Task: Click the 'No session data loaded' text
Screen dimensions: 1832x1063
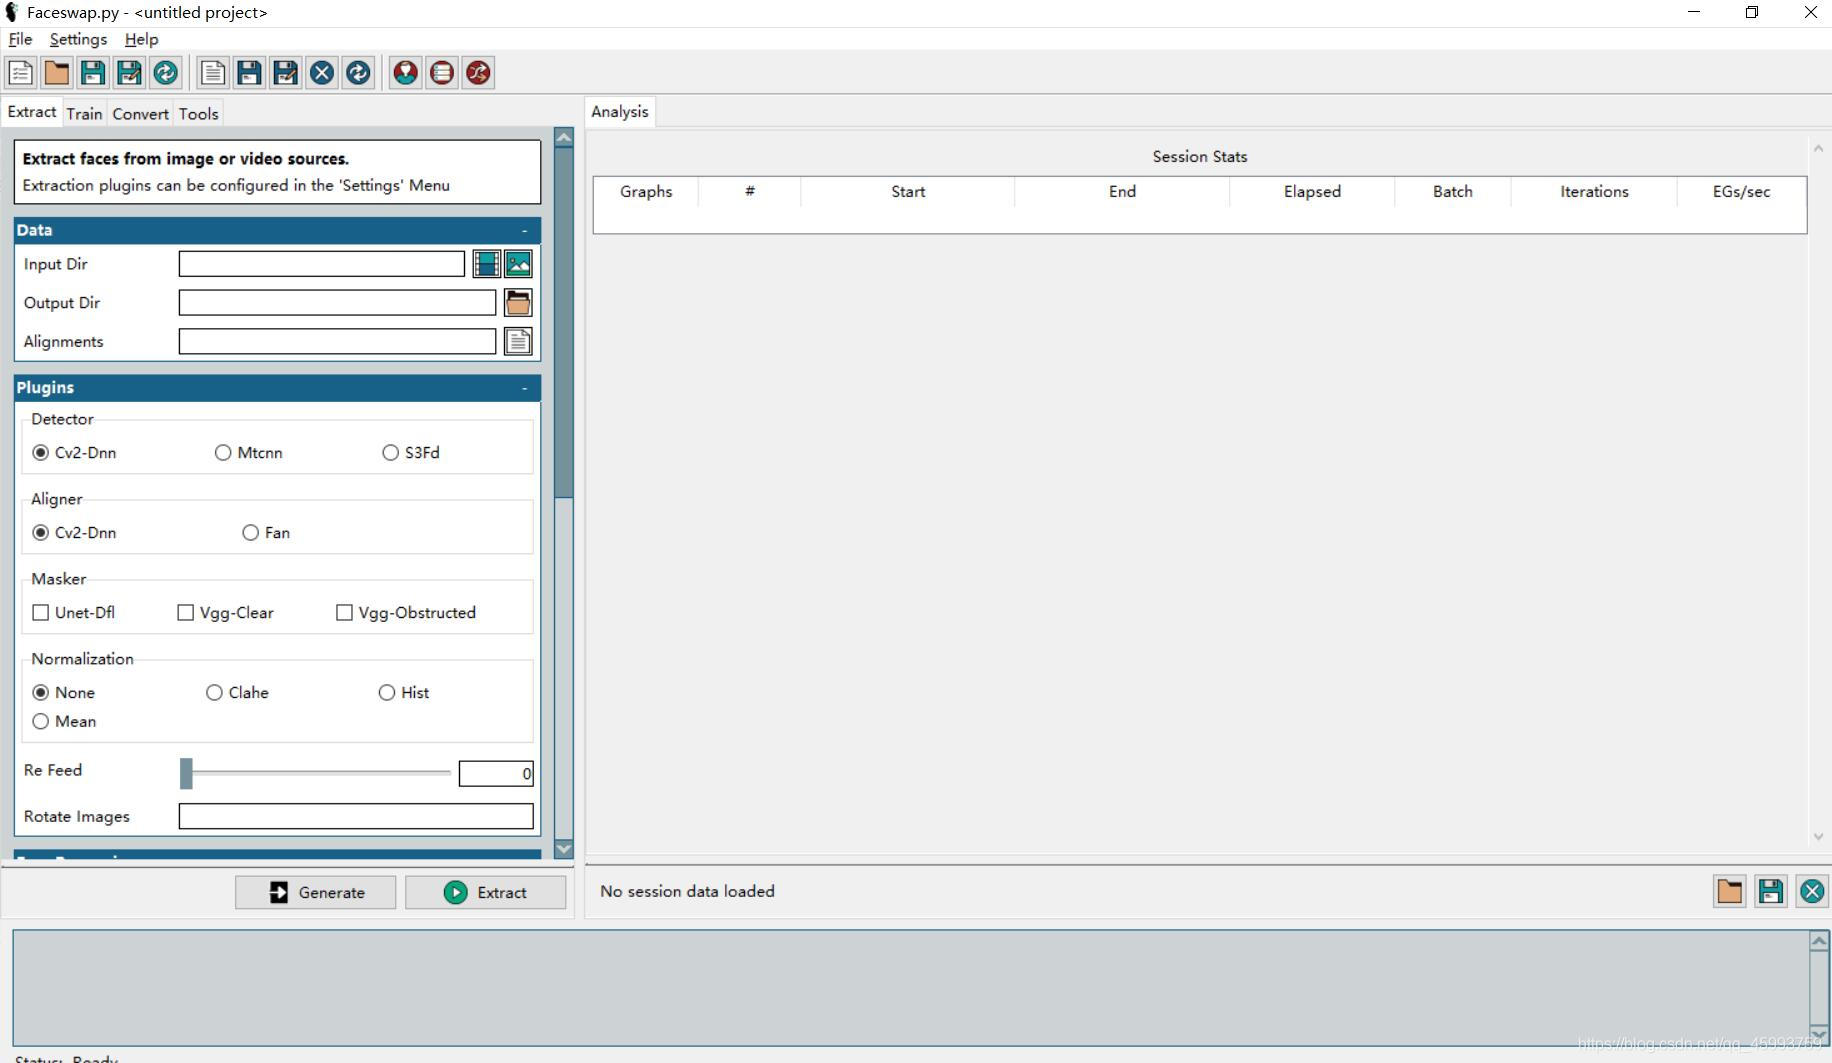Action: pyautogui.click(x=687, y=892)
